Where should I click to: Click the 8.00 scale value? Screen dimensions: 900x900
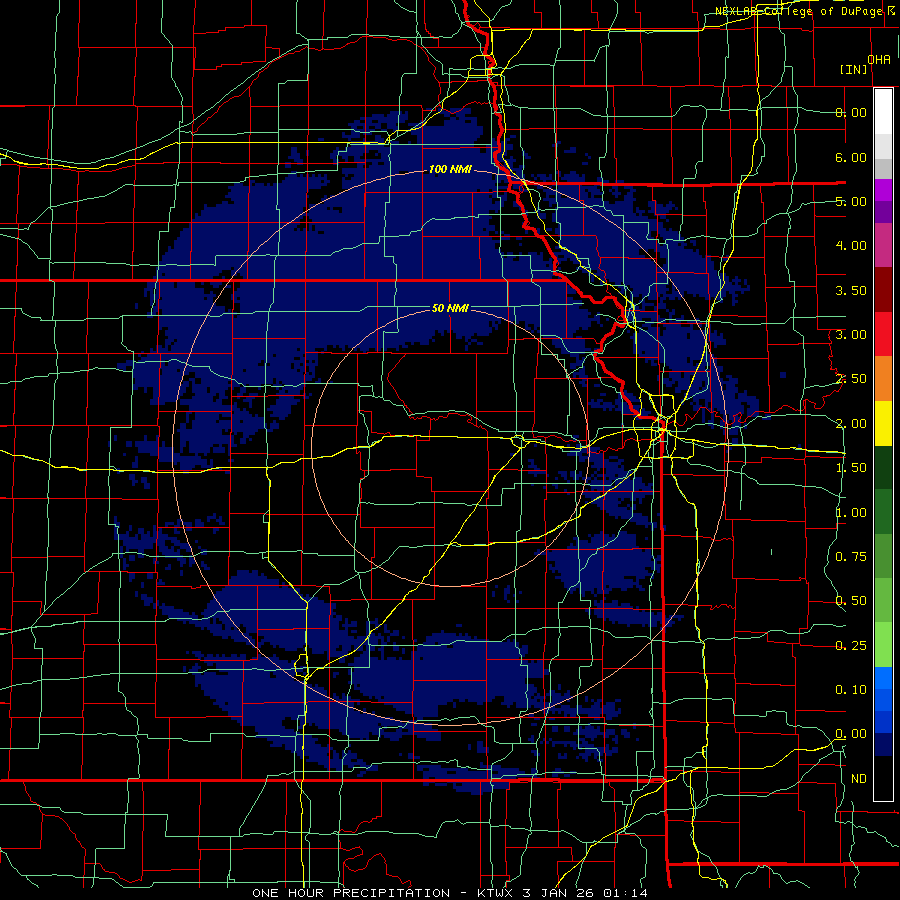pyautogui.click(x=851, y=112)
